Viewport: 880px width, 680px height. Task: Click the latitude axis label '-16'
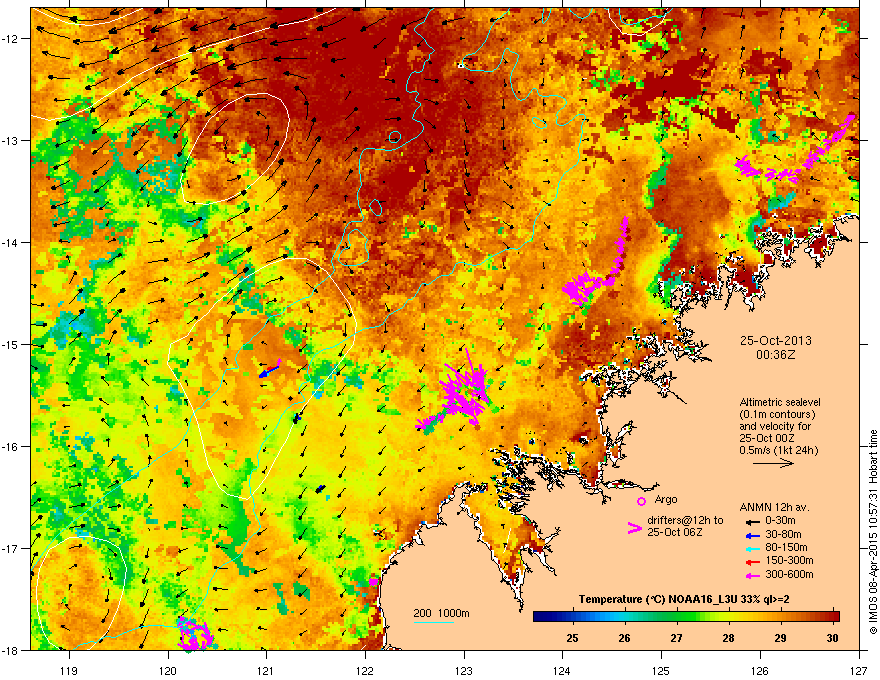click(x=11, y=447)
